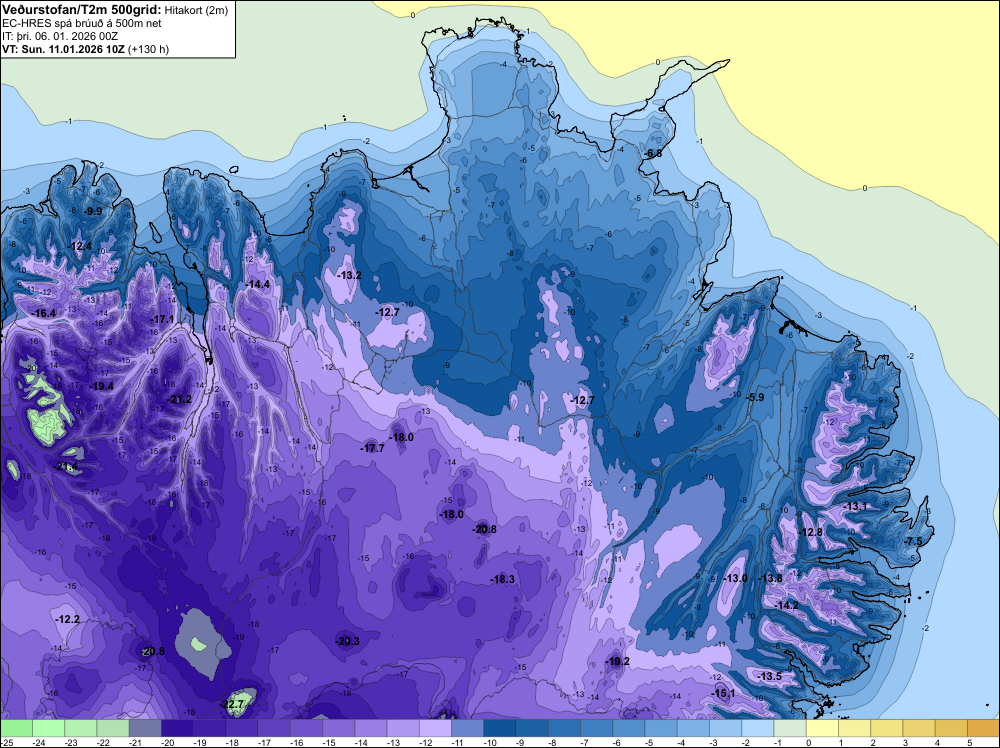Click the -12.2 temperature value
The width and height of the screenshot is (1000, 748).
coord(68,619)
